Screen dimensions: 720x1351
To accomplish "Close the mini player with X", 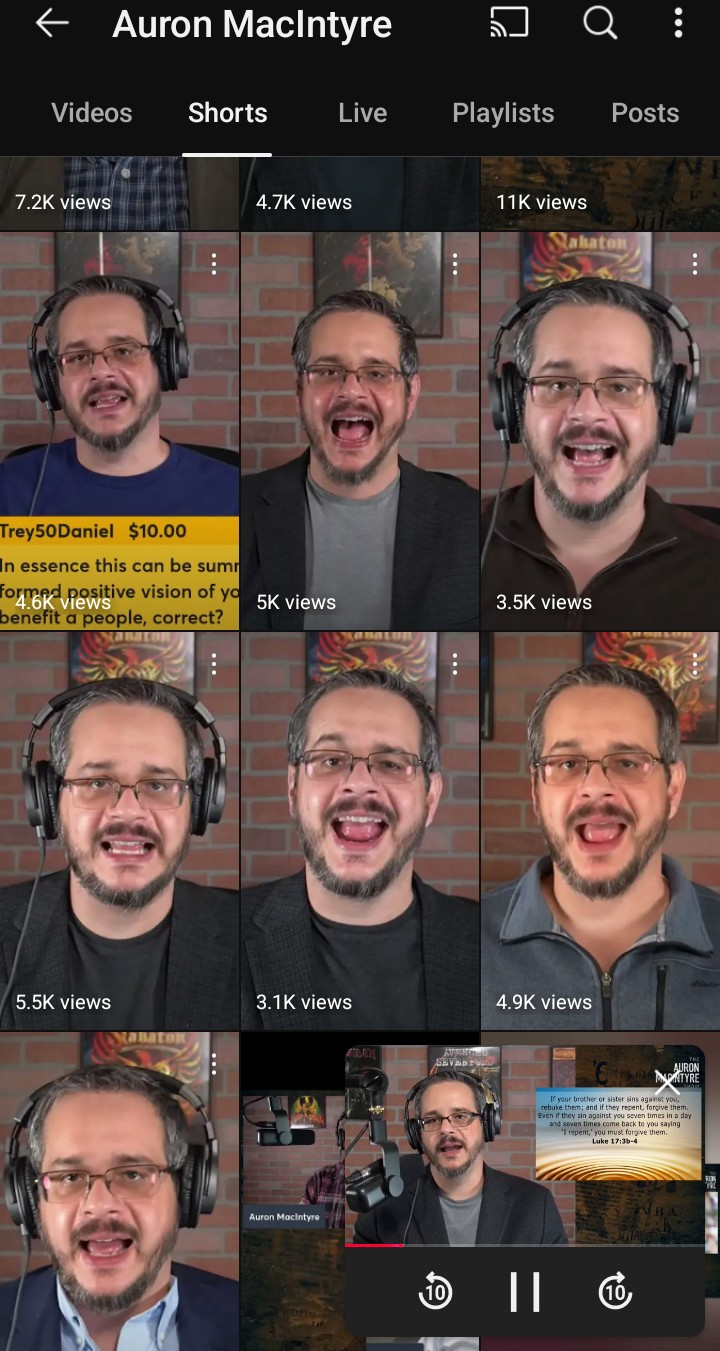I will click(x=668, y=1082).
